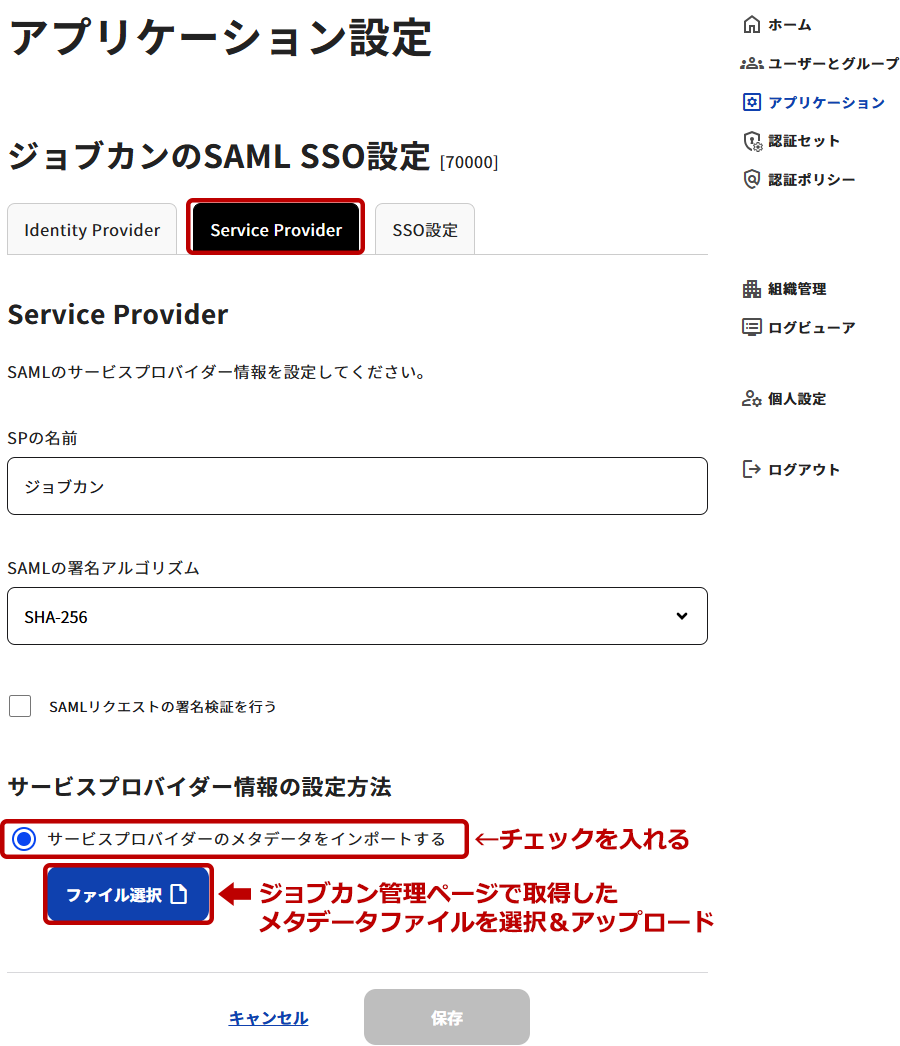
Task: Click the ログアウト logout arrow icon
Action: coord(752,469)
